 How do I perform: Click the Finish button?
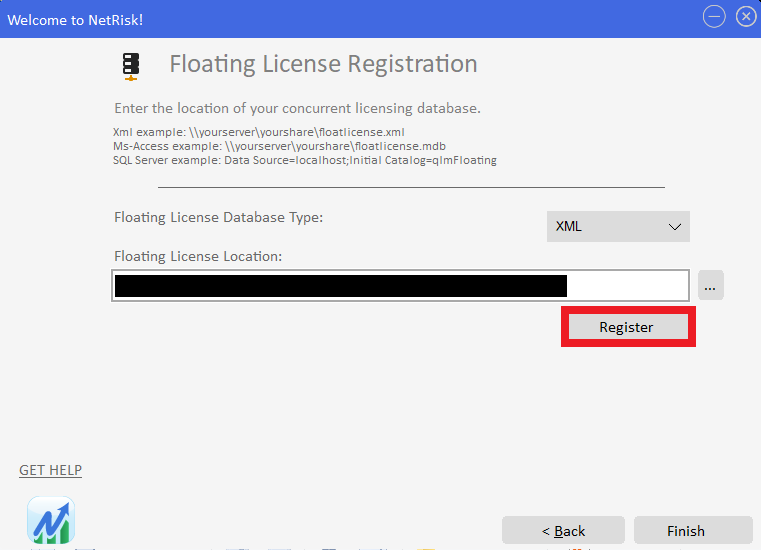pos(693,531)
